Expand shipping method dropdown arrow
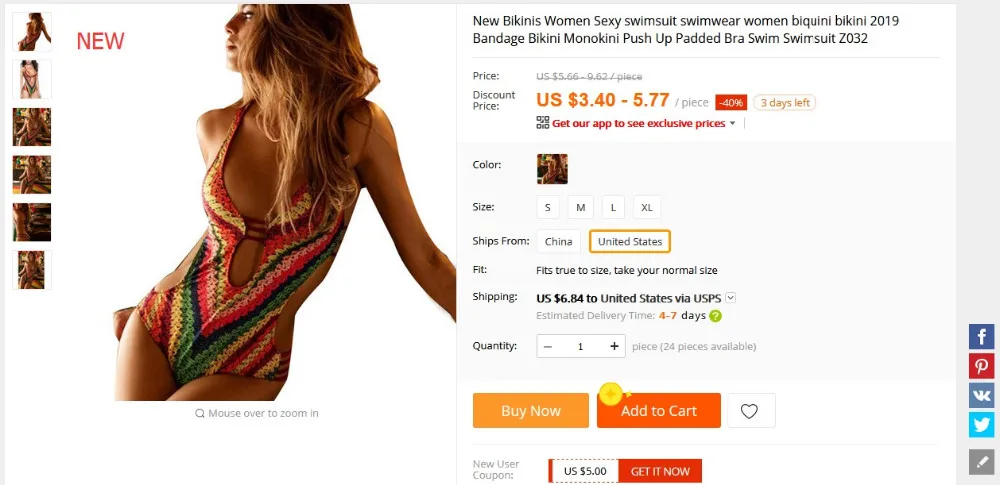1000x485 pixels. [731, 297]
